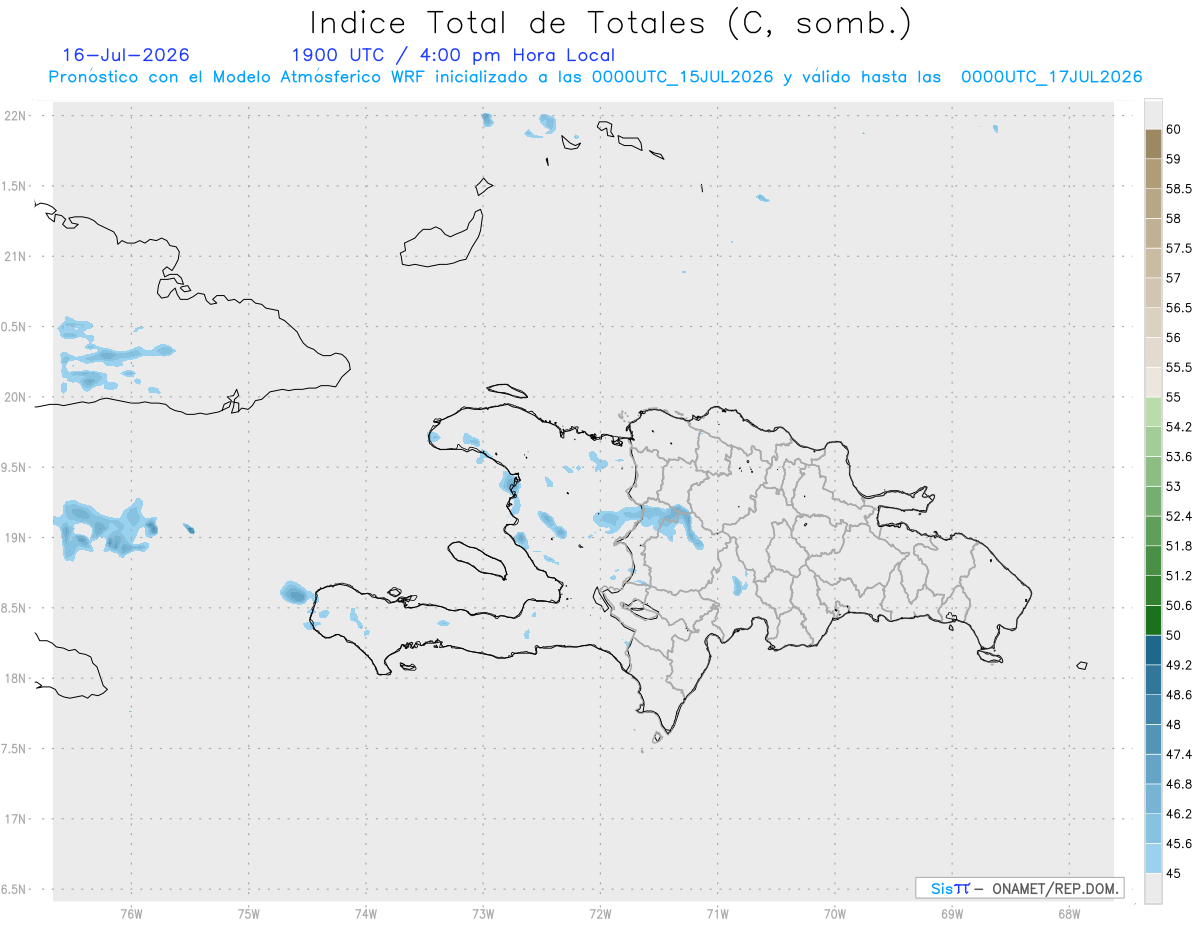This screenshot has height=927, width=1200.
Task: Click the 76W longitude label
Action: tap(131, 913)
